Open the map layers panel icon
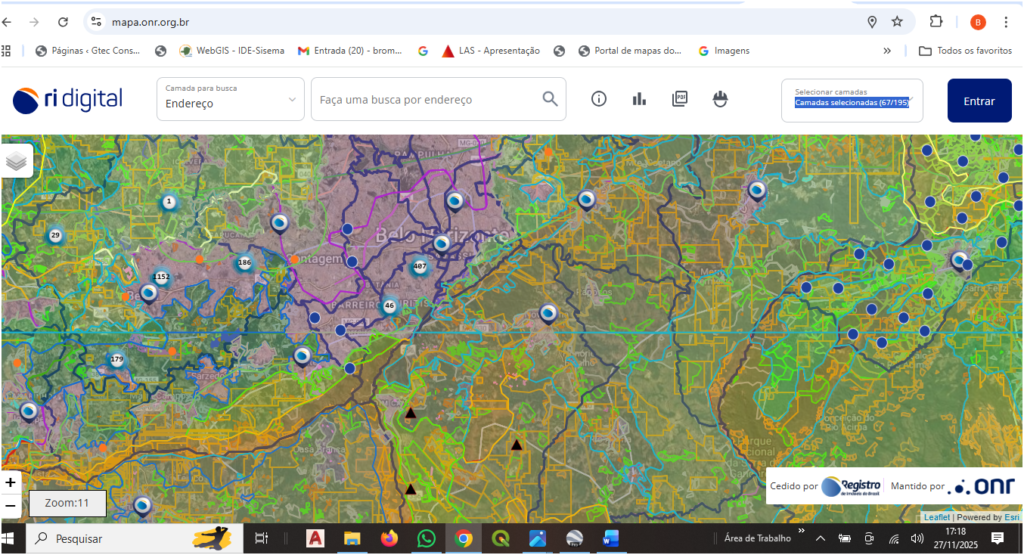 click(17, 160)
